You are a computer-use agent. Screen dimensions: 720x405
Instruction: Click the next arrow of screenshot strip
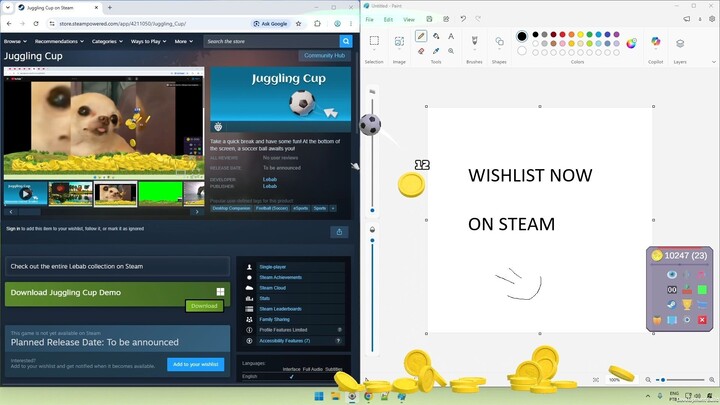pos(197,212)
